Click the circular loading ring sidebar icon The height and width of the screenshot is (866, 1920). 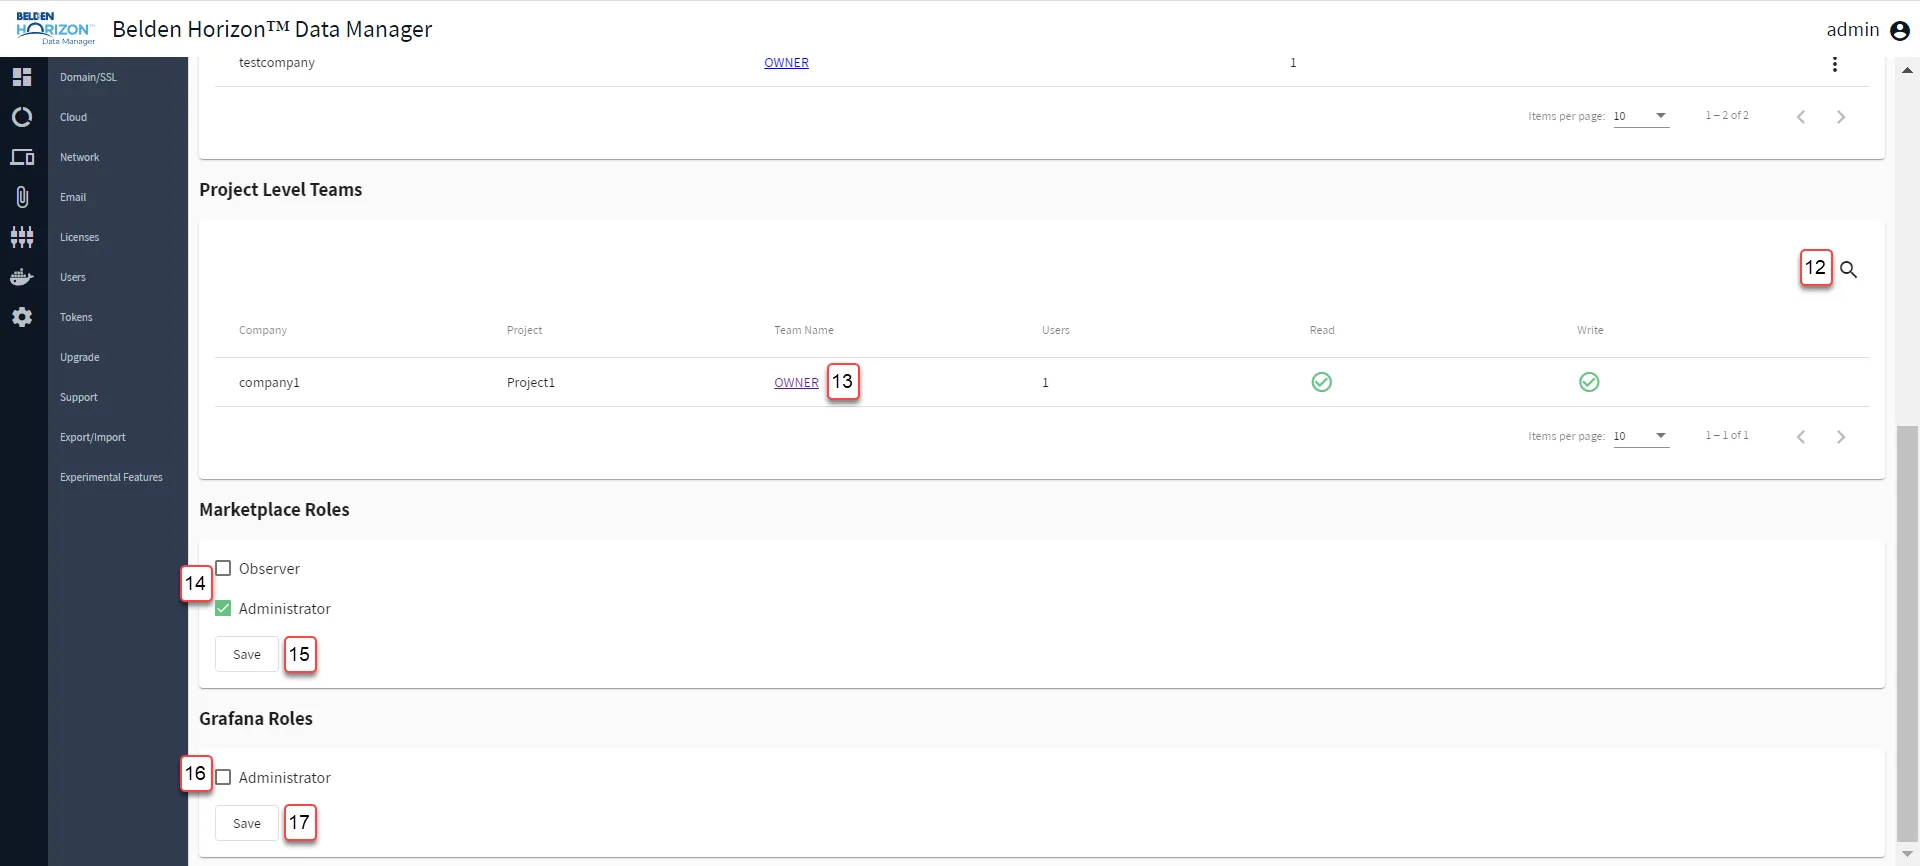tap(22, 117)
